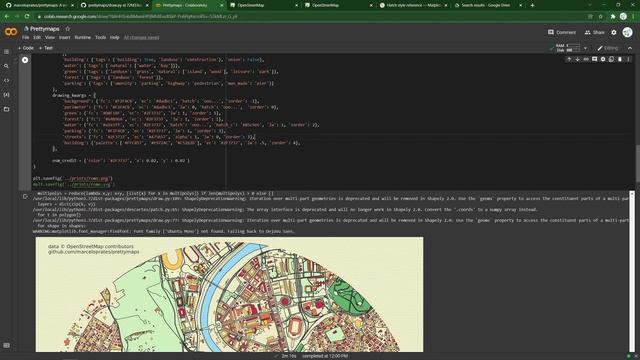640x360 pixels.
Task: Open the terminal icon at sidebar bottom
Action: [x=6, y=345]
